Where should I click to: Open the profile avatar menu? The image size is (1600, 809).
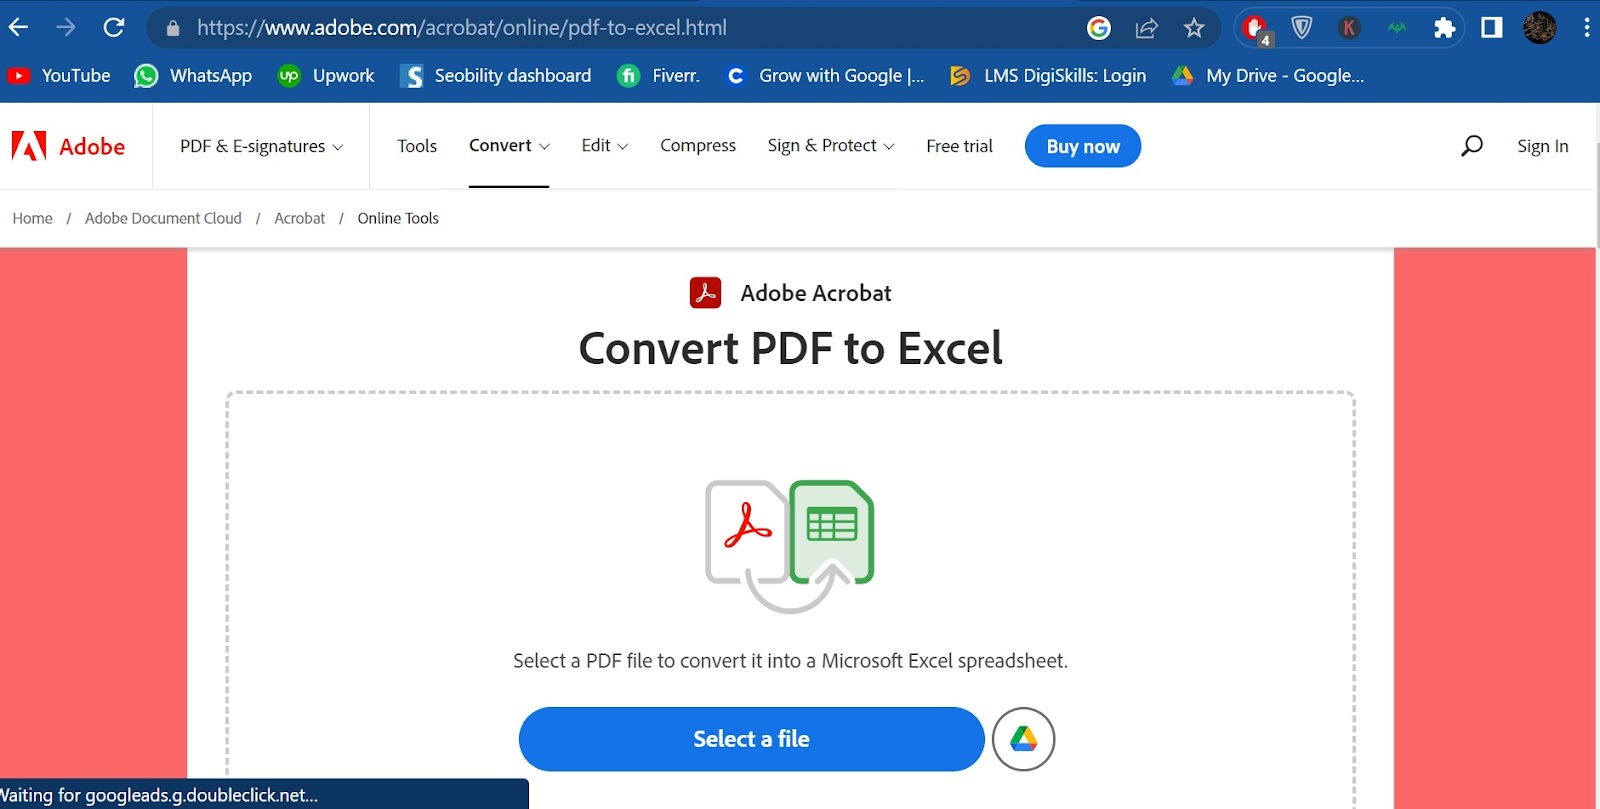(1540, 28)
